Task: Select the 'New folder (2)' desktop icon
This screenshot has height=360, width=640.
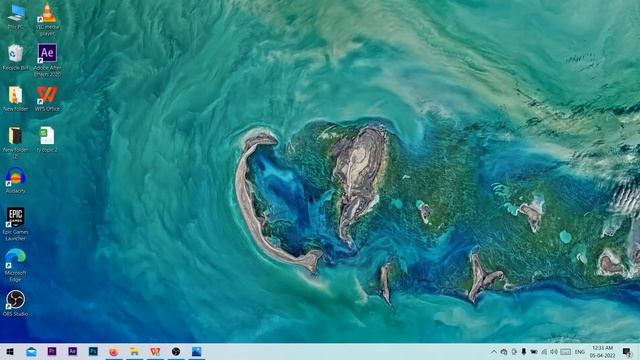Action: coord(16,142)
